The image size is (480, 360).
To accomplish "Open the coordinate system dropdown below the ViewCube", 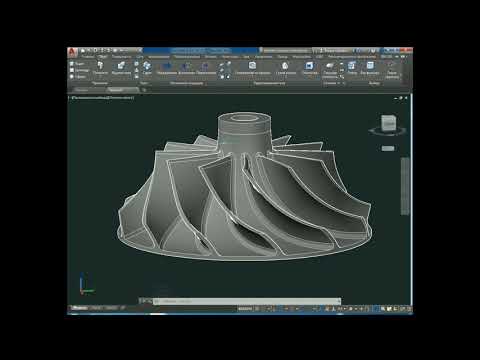I will tap(388, 148).
